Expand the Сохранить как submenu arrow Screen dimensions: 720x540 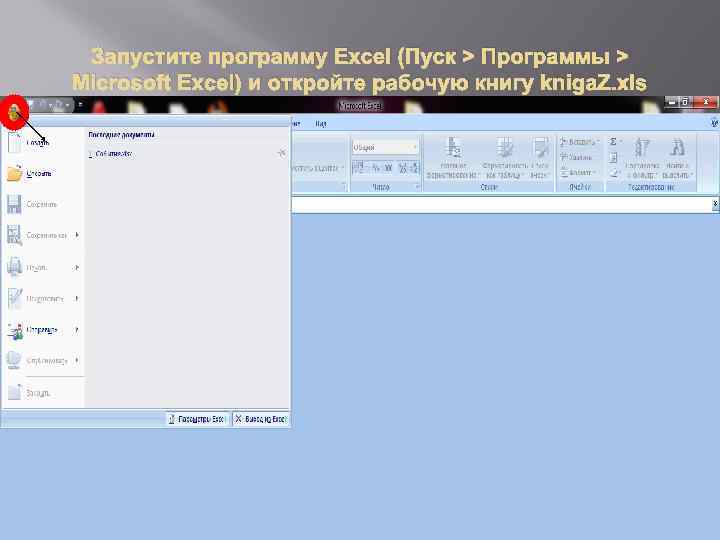pos(77,235)
